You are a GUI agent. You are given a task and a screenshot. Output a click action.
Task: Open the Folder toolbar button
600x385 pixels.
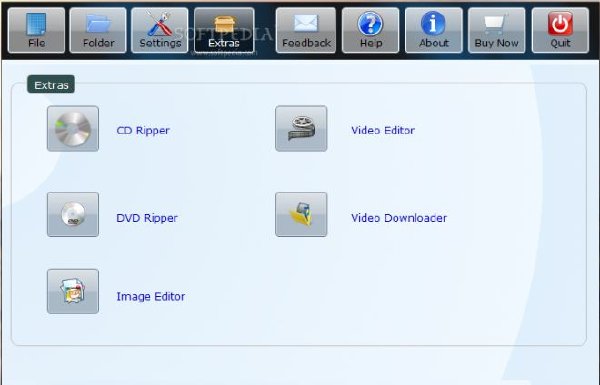[98, 30]
